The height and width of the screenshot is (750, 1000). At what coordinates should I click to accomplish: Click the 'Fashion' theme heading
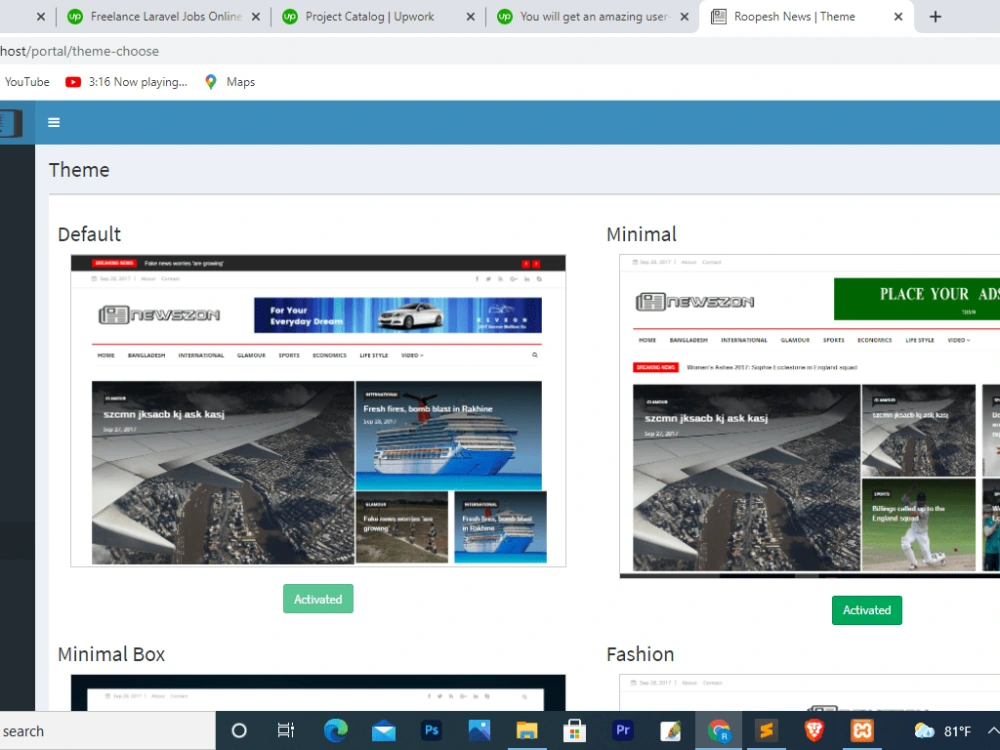[640, 654]
